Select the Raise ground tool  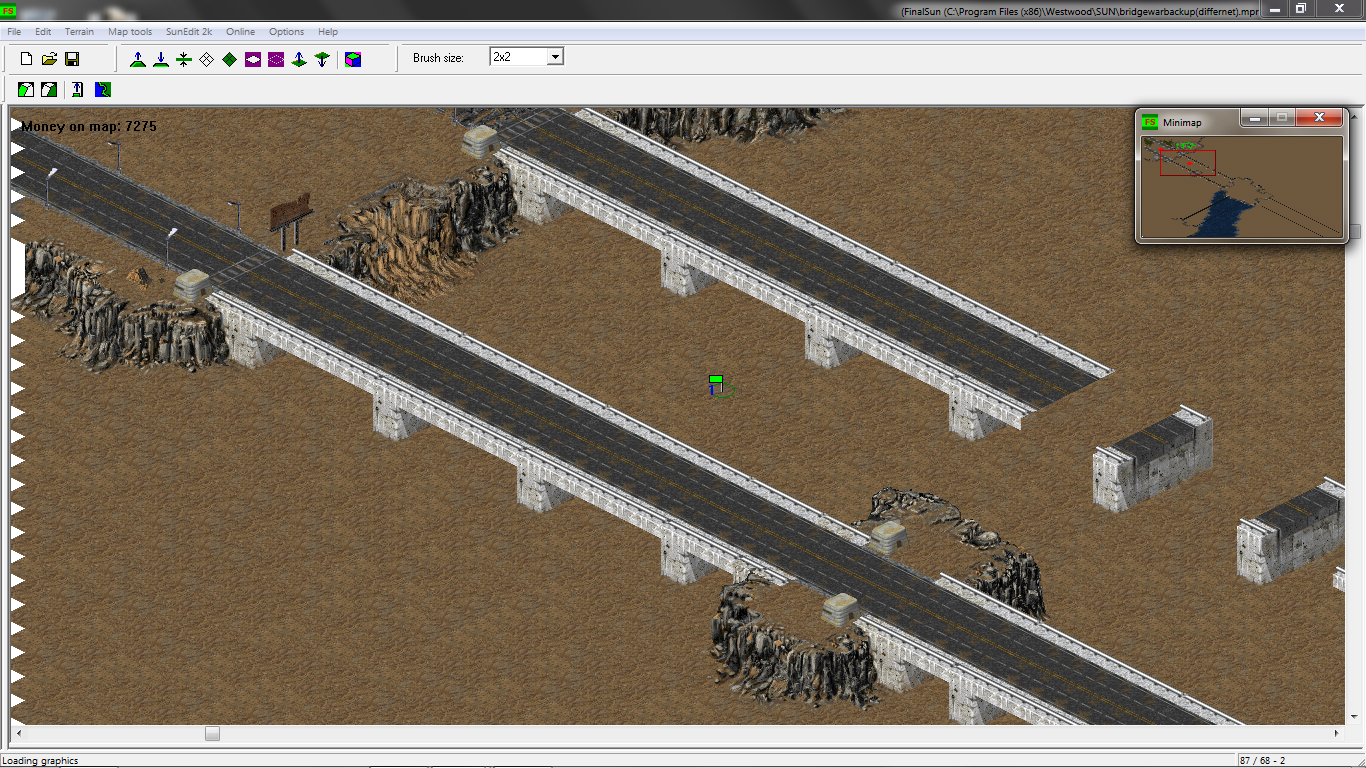pyautogui.click(x=138, y=59)
